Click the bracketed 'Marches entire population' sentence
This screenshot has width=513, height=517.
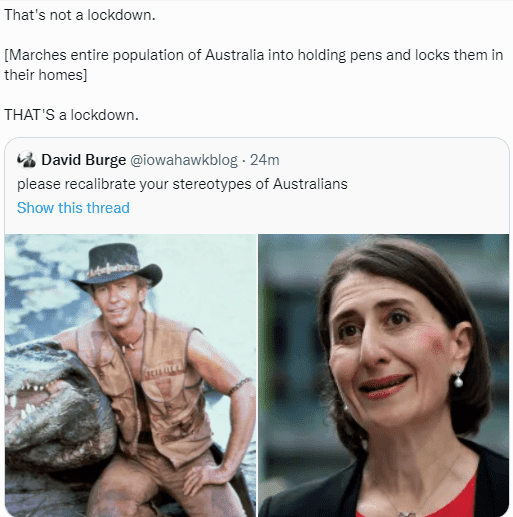(x=253, y=65)
